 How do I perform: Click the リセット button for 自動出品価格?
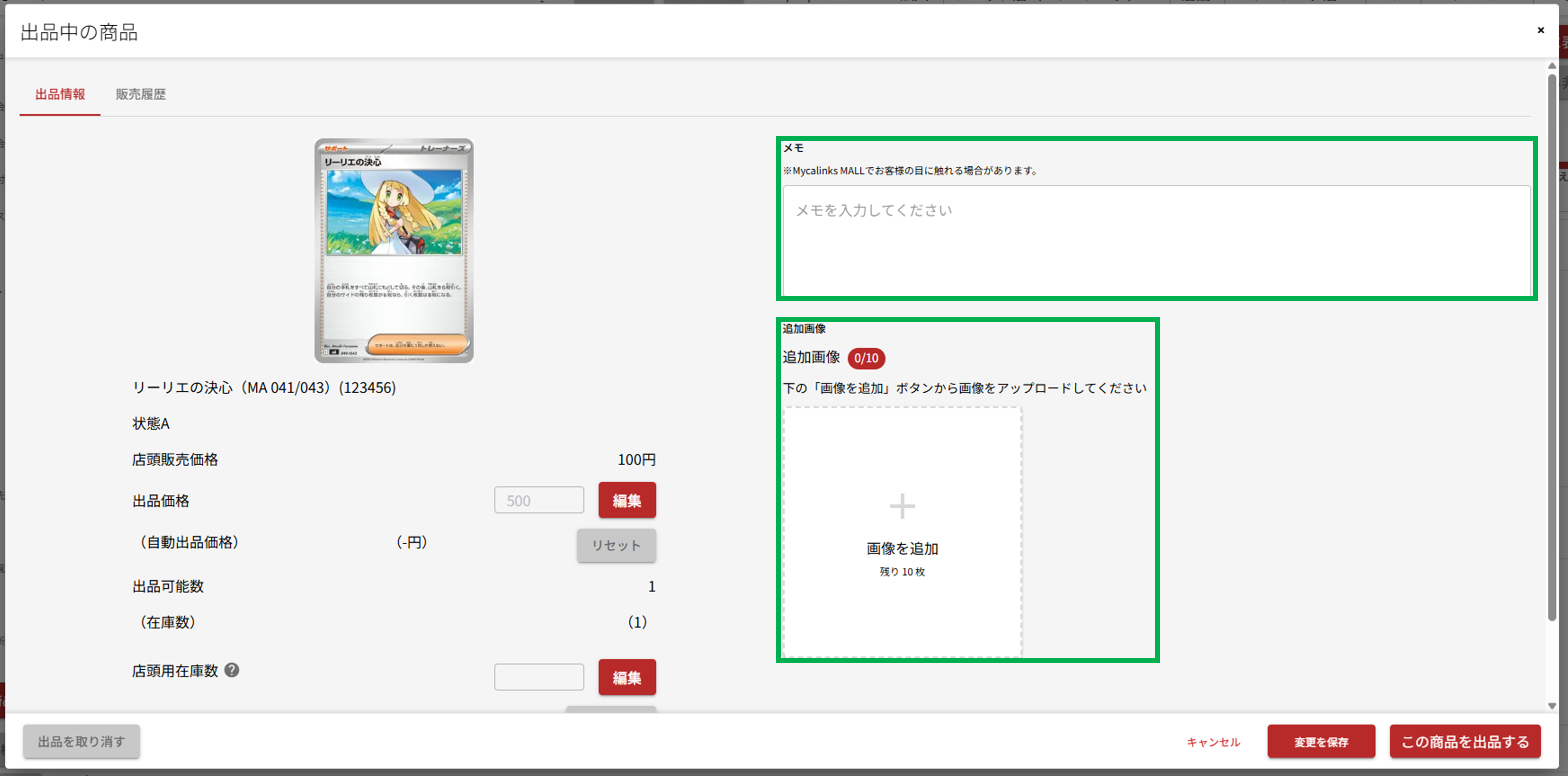[x=616, y=545]
